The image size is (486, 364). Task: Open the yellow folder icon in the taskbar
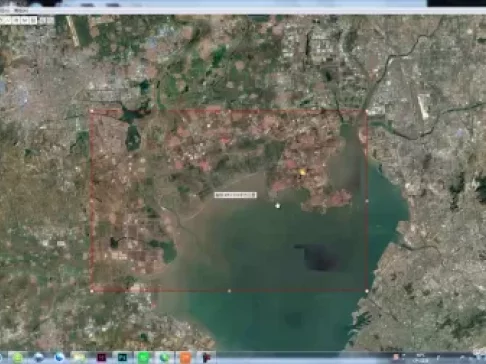click(80, 357)
